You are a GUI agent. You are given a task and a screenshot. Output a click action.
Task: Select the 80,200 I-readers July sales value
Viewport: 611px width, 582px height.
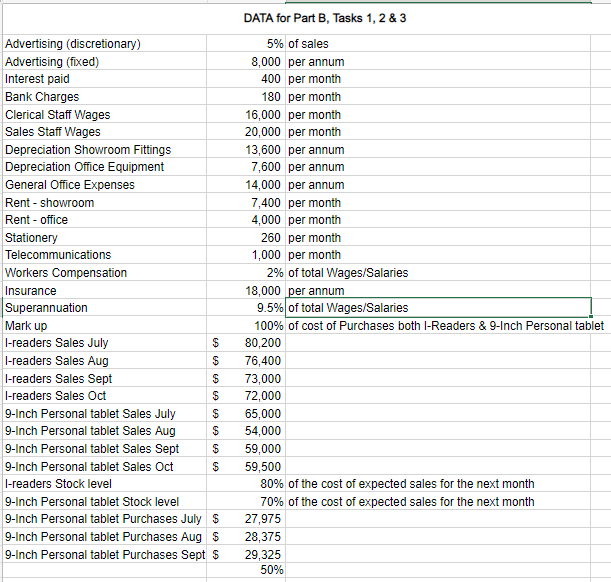click(x=246, y=343)
